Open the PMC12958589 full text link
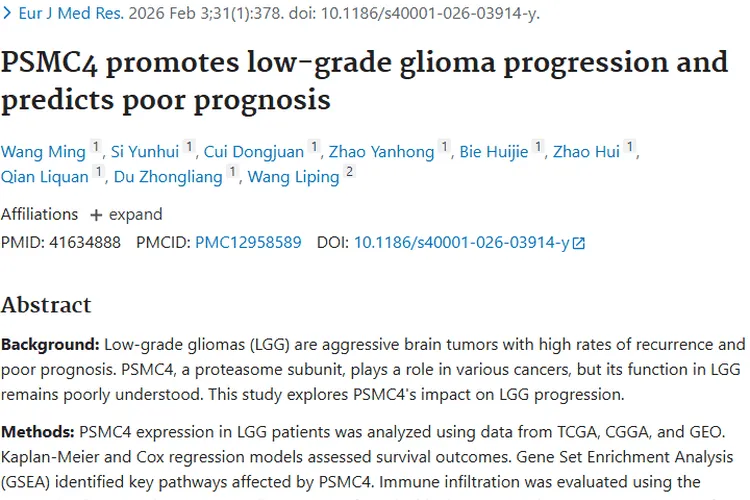Viewport: 750px width, 500px height. pos(248,242)
